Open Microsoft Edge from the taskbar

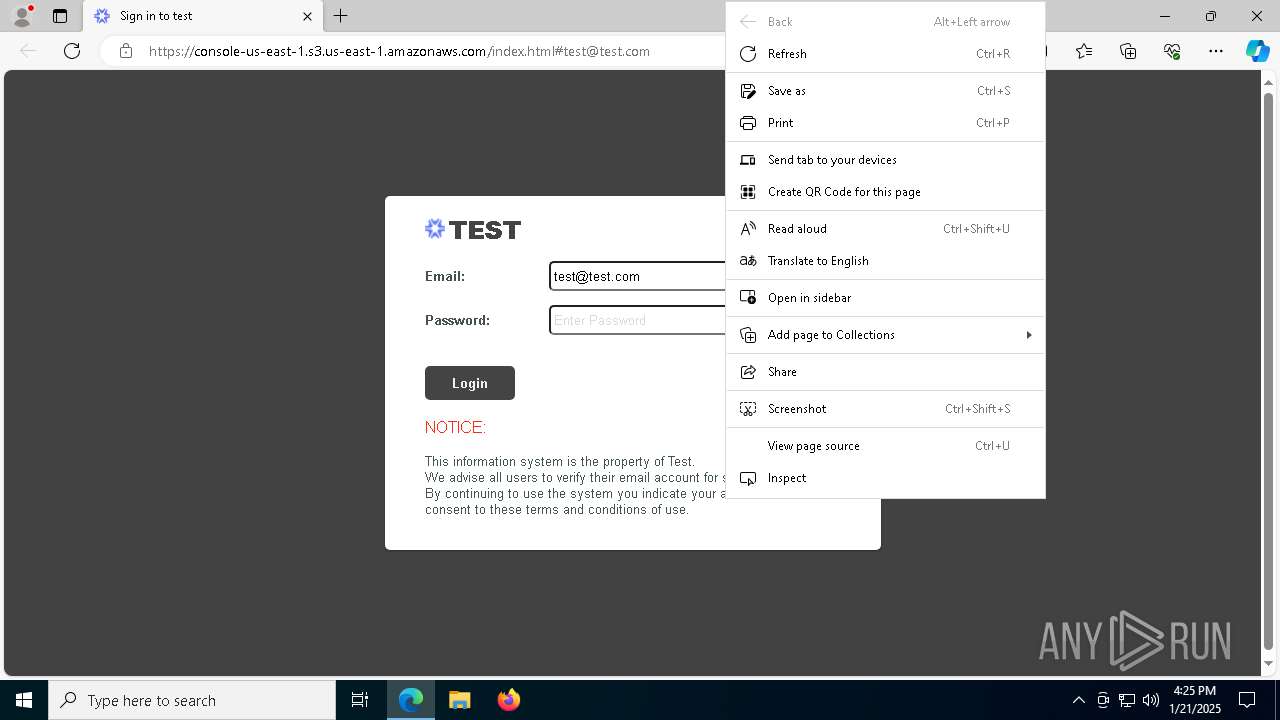(411, 700)
